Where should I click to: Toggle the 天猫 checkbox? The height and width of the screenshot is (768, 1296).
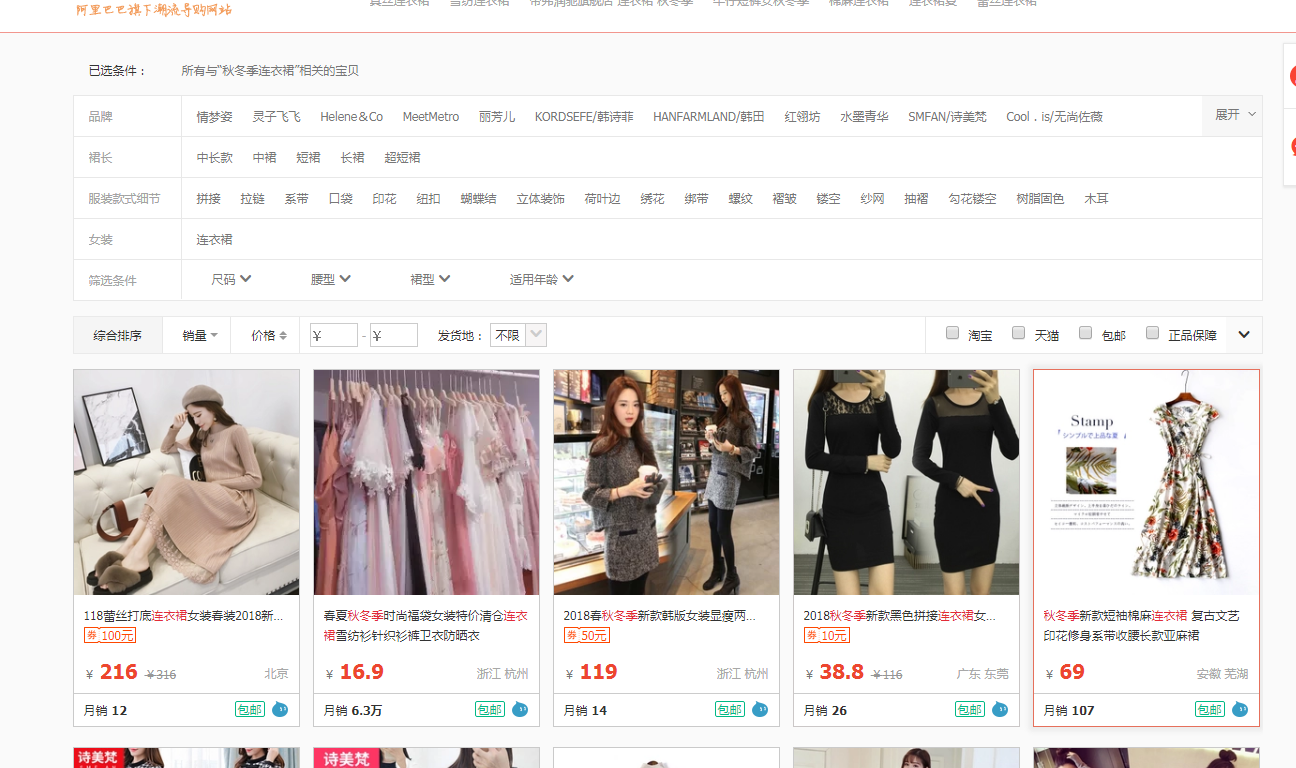click(1019, 333)
